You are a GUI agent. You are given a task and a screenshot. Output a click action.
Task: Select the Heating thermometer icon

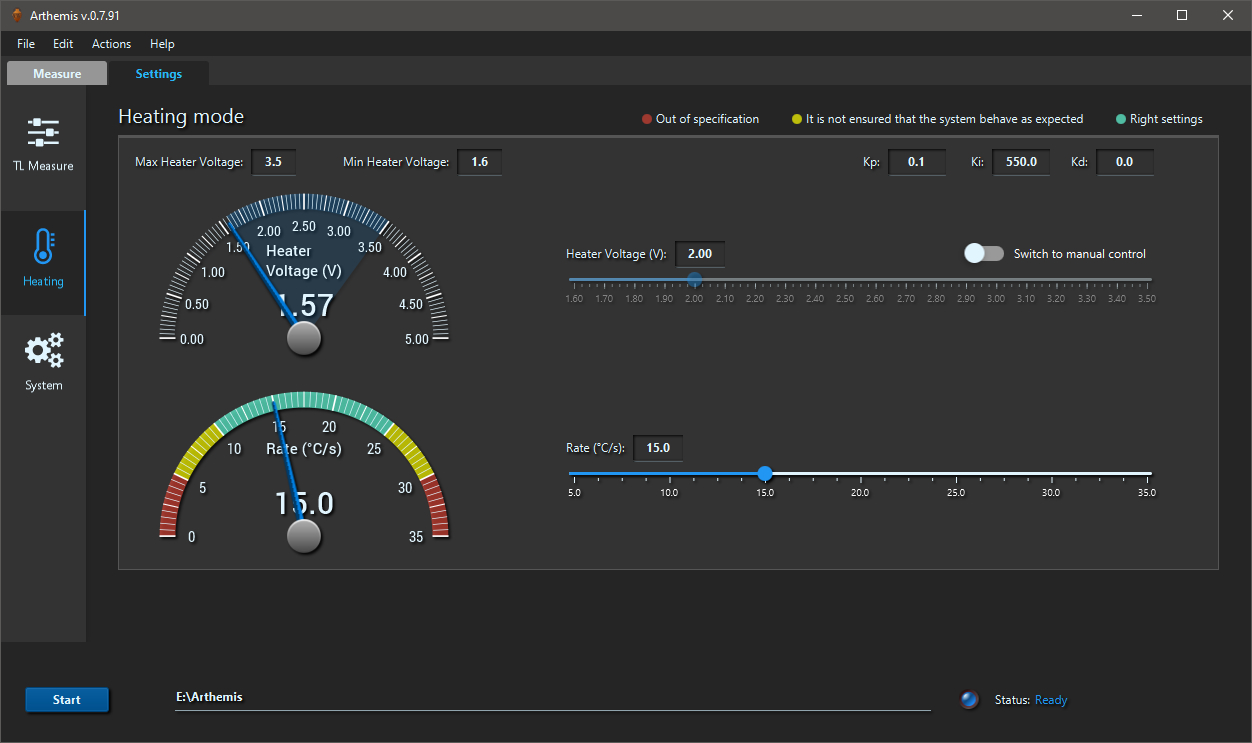click(x=43, y=246)
